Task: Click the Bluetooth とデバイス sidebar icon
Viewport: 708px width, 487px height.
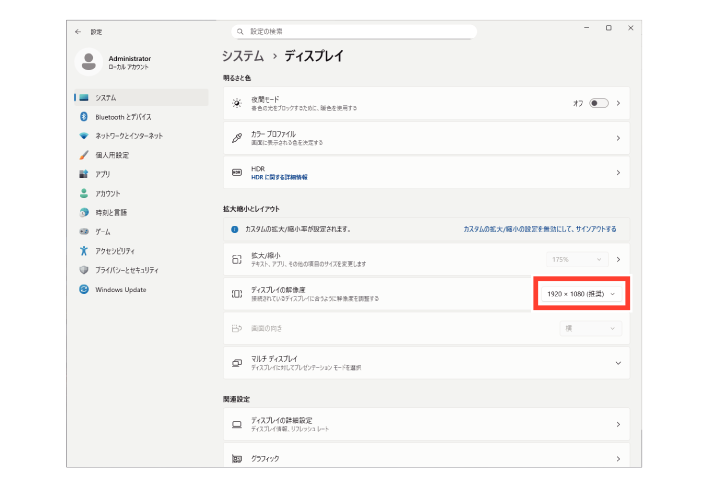Action: point(84,117)
